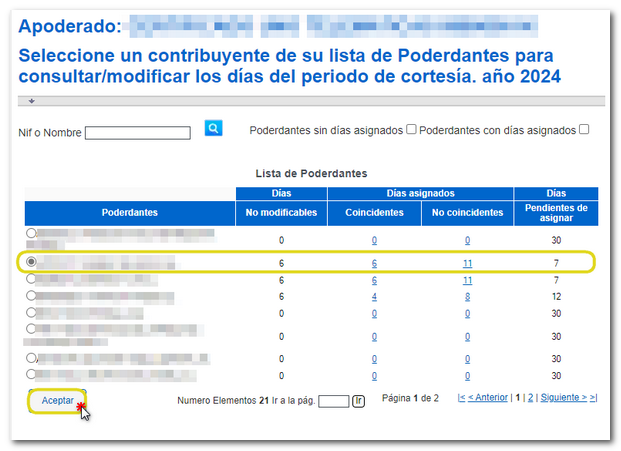The image size is (621, 451).
Task: Click the 'Ir a la pág.' input box
Action: tap(333, 401)
